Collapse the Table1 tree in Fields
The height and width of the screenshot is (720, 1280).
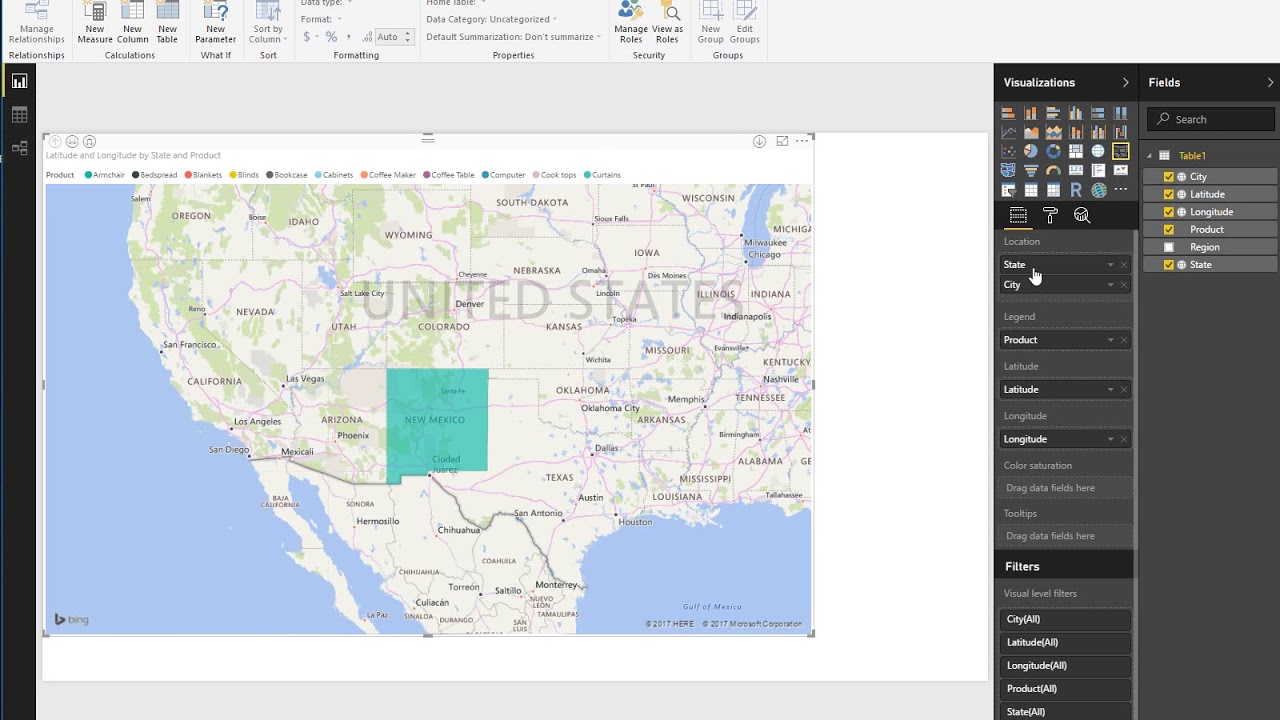click(1150, 156)
